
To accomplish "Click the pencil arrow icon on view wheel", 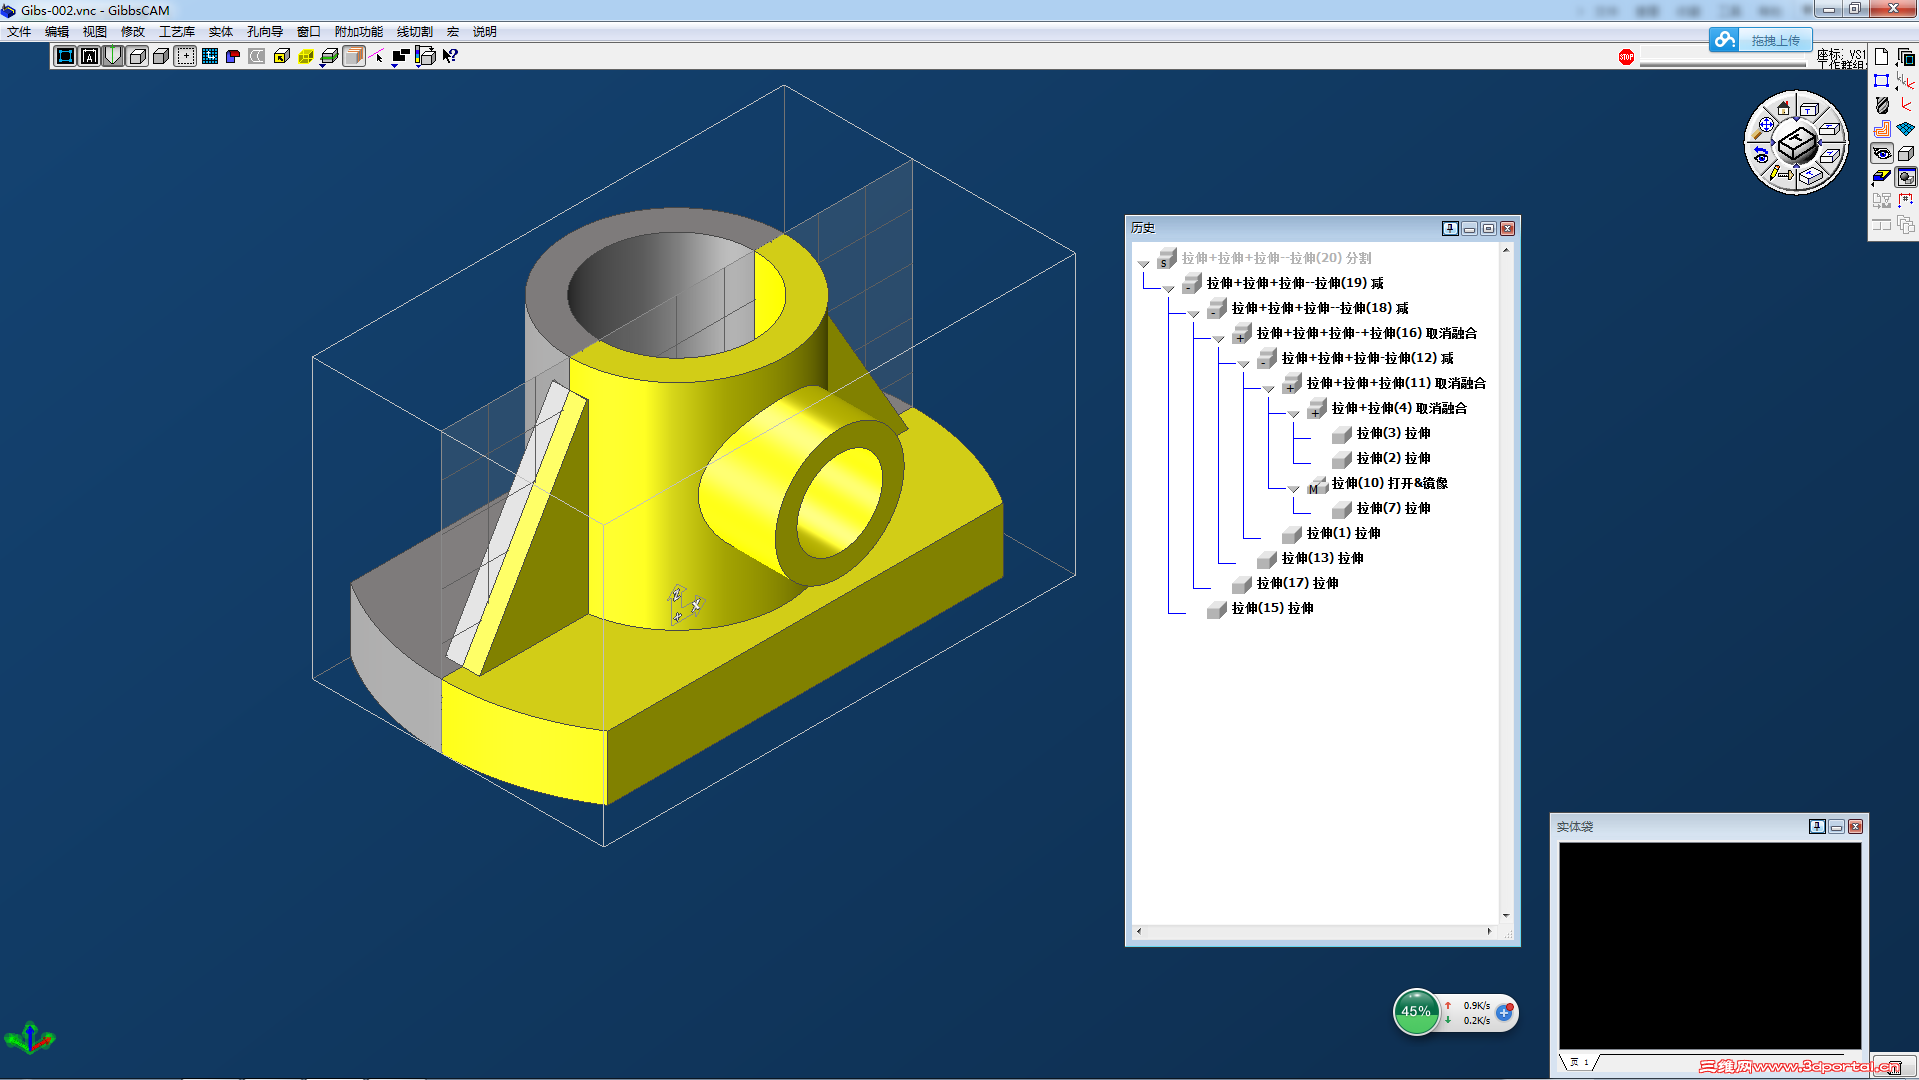I will click(1781, 174).
